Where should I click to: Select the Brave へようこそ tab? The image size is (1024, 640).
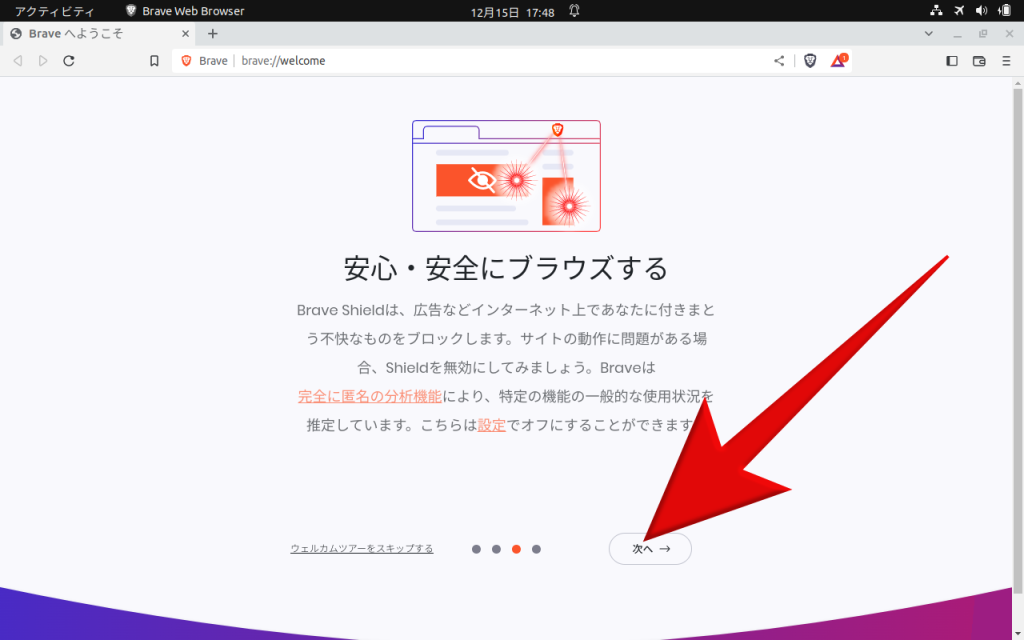[x=100, y=34]
